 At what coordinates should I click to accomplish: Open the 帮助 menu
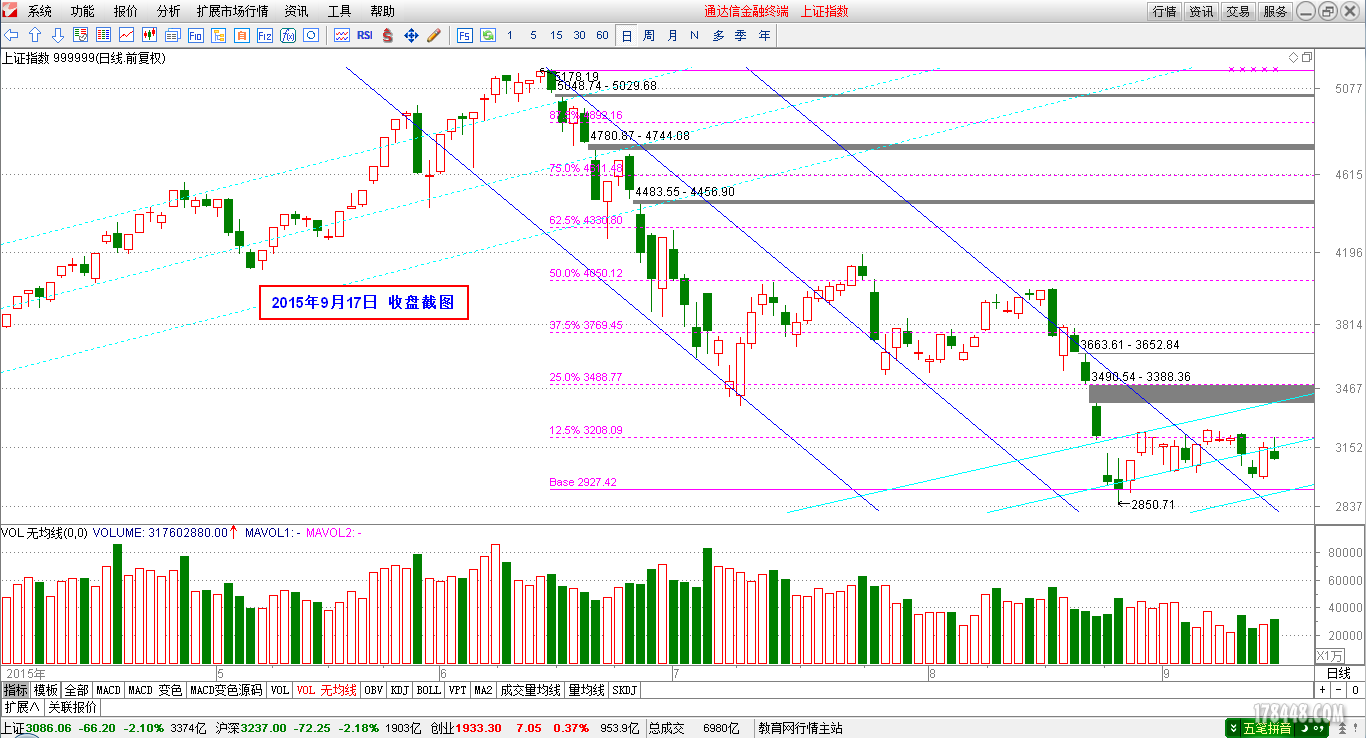tap(382, 11)
